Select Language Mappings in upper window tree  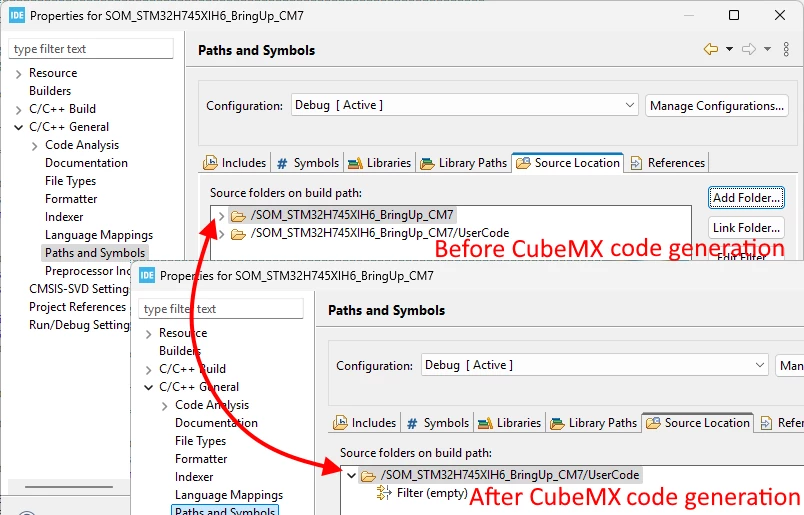pos(99,235)
